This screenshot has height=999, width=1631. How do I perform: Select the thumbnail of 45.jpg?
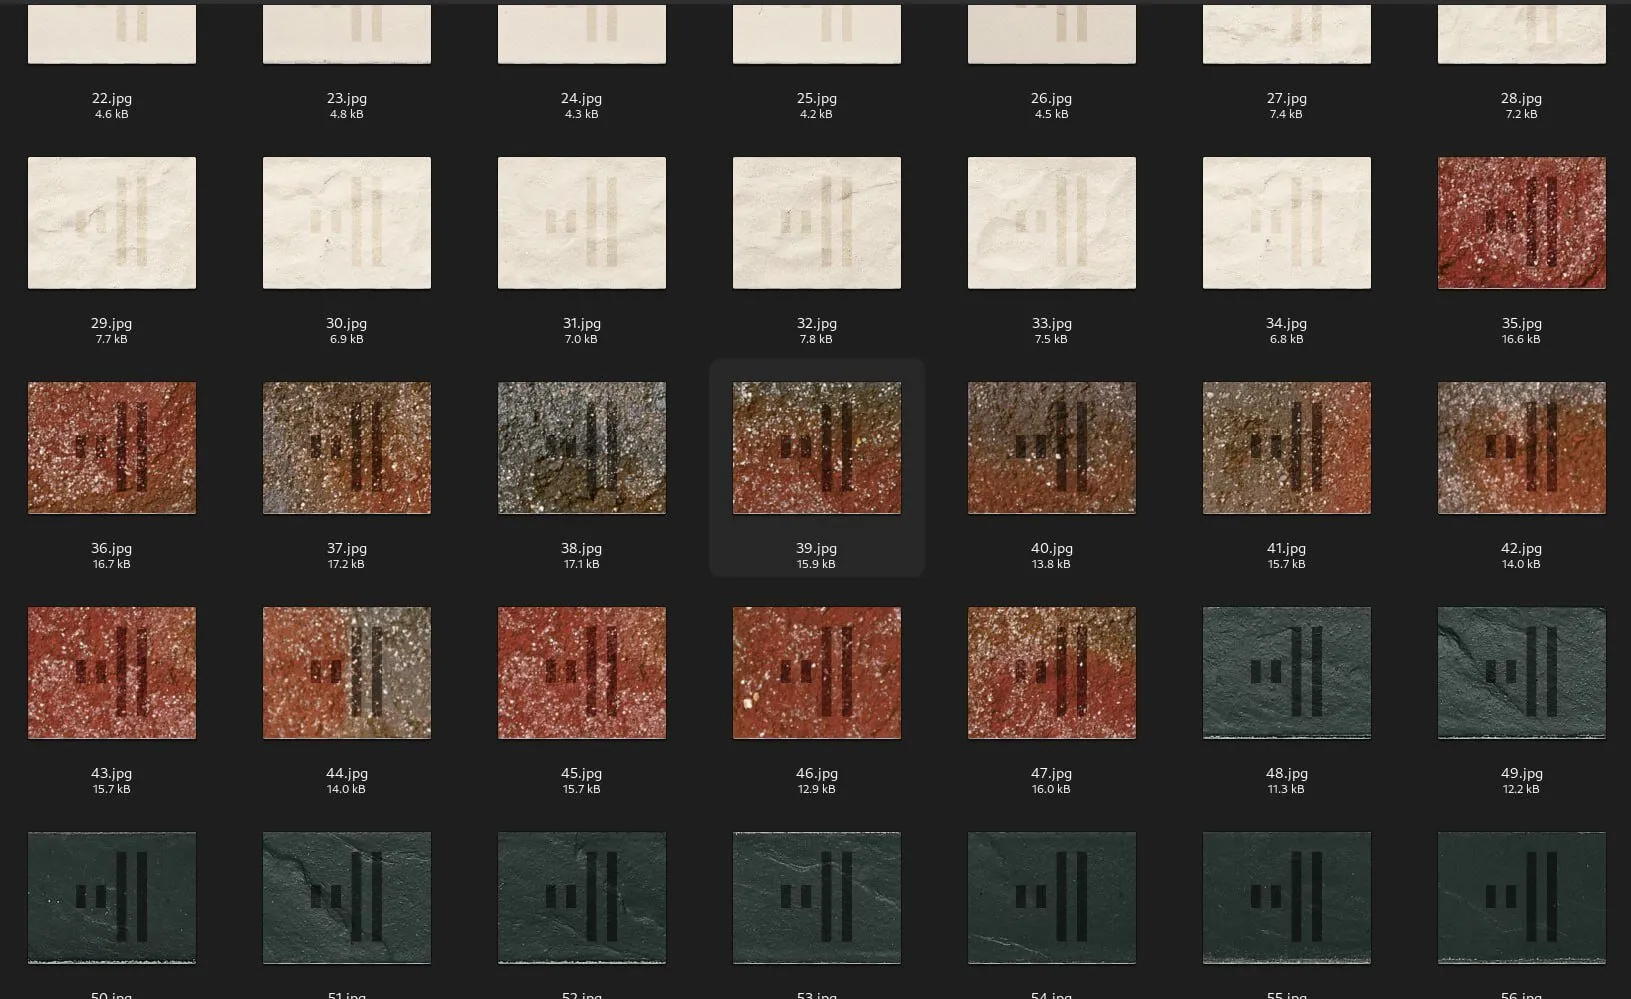pyautogui.click(x=582, y=673)
